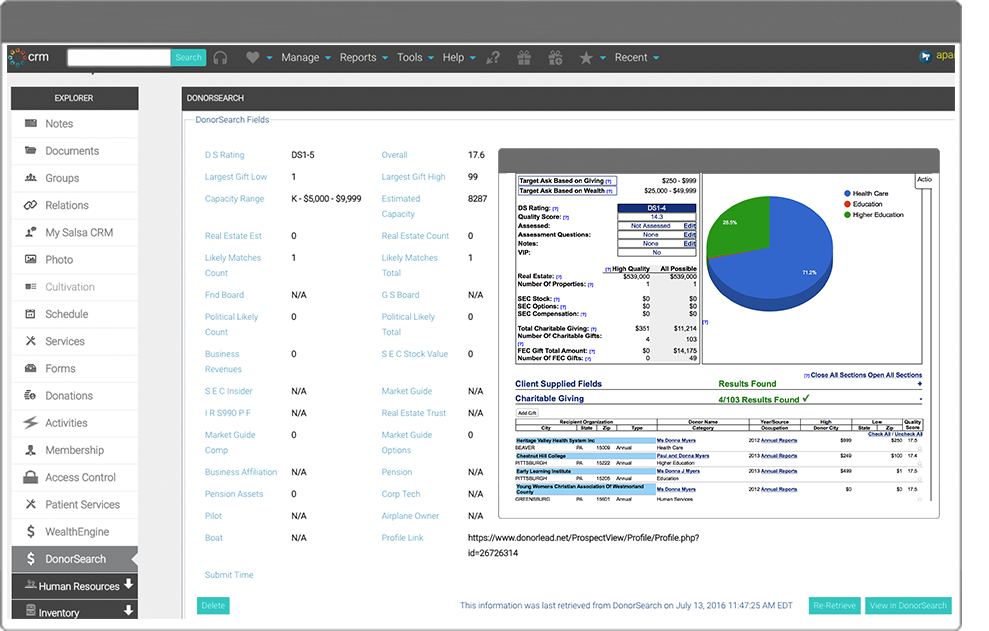
Task: Click the star bookmarks icon
Action: 586,57
